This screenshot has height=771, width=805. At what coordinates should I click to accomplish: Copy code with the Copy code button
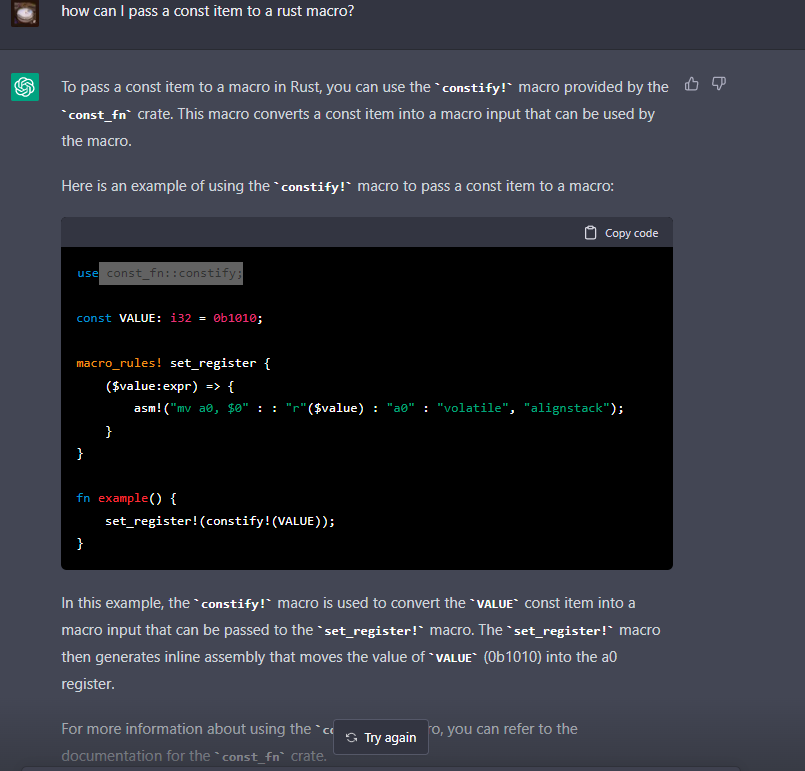(x=621, y=233)
